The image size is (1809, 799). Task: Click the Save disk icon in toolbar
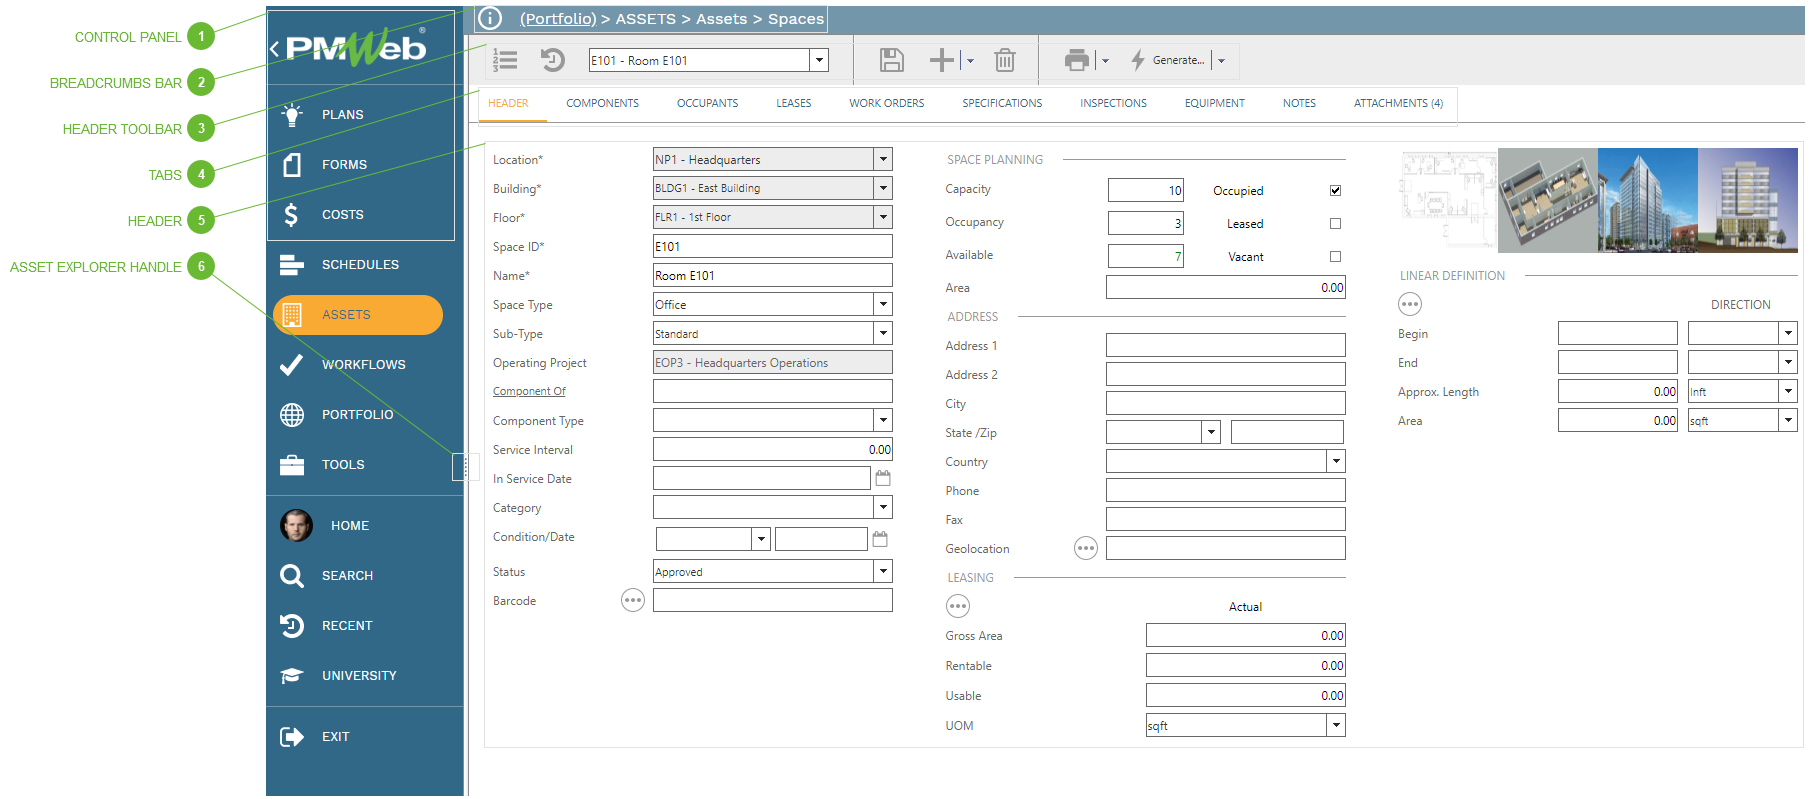coord(891,61)
